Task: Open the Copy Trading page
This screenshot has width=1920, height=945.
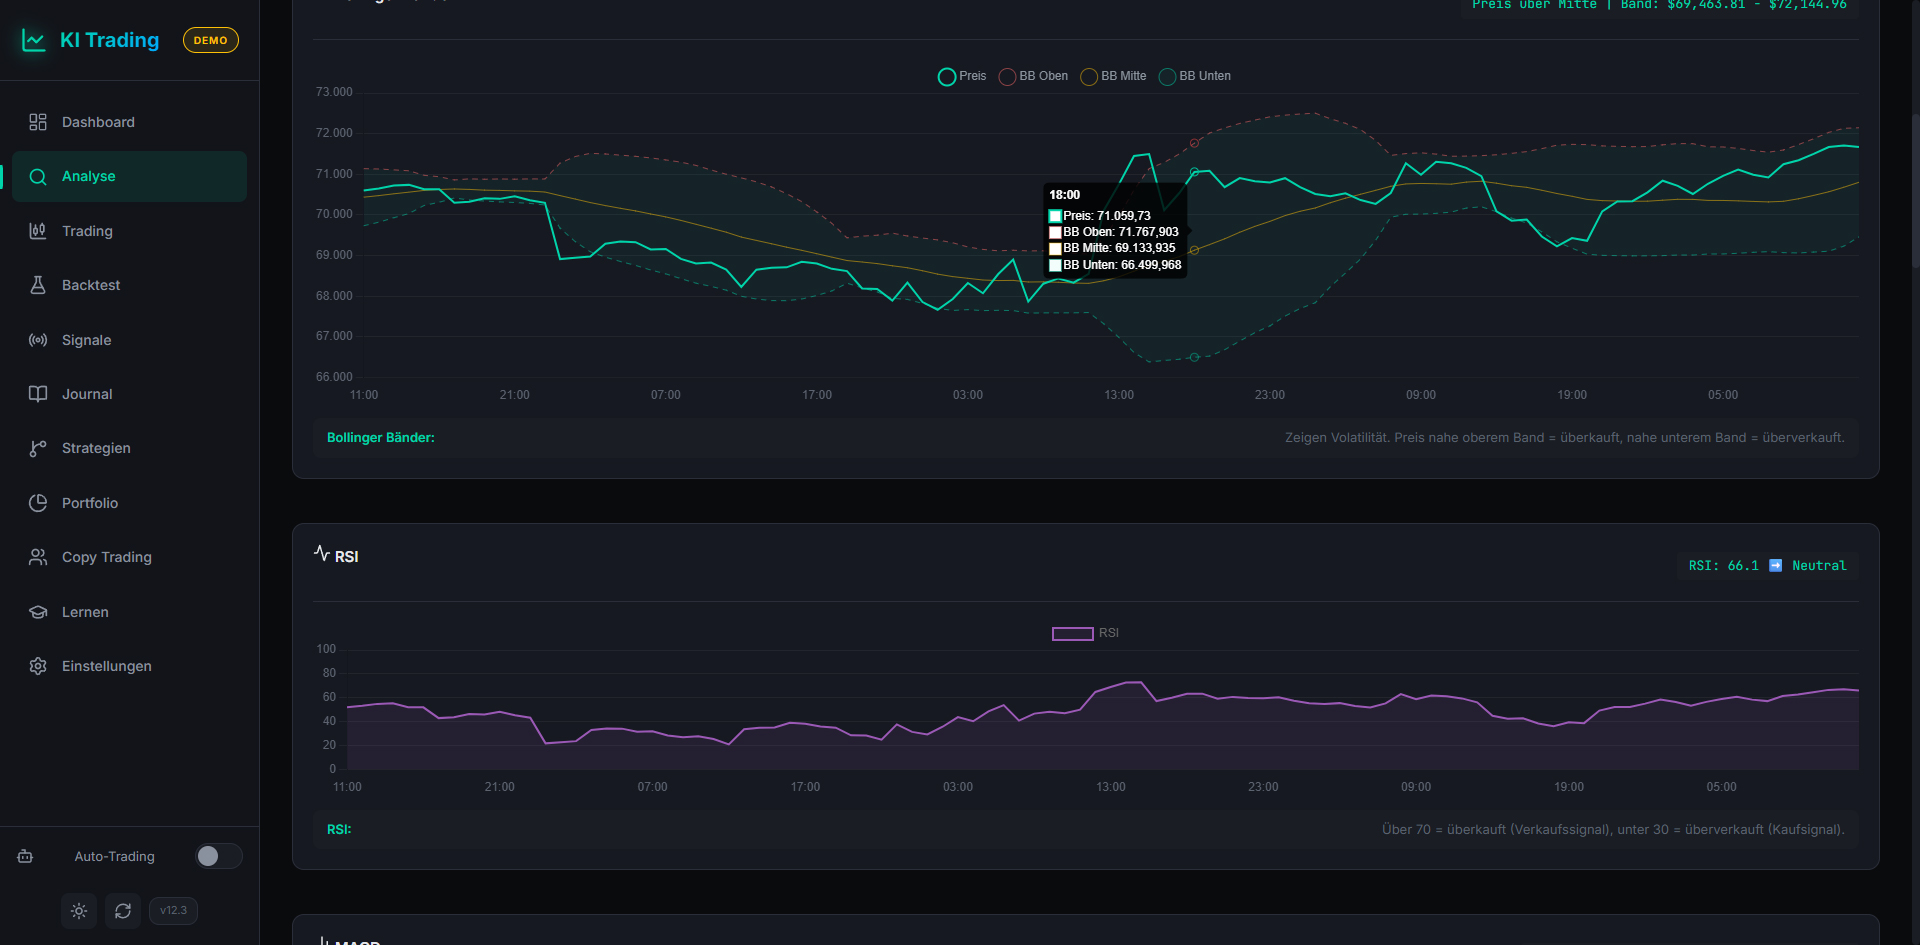Action: (x=106, y=557)
